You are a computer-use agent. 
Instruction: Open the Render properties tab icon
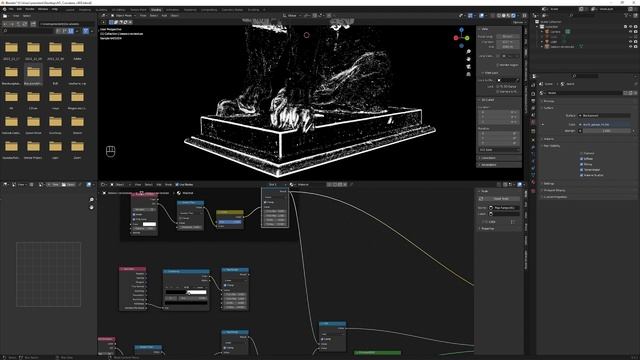click(x=533, y=93)
